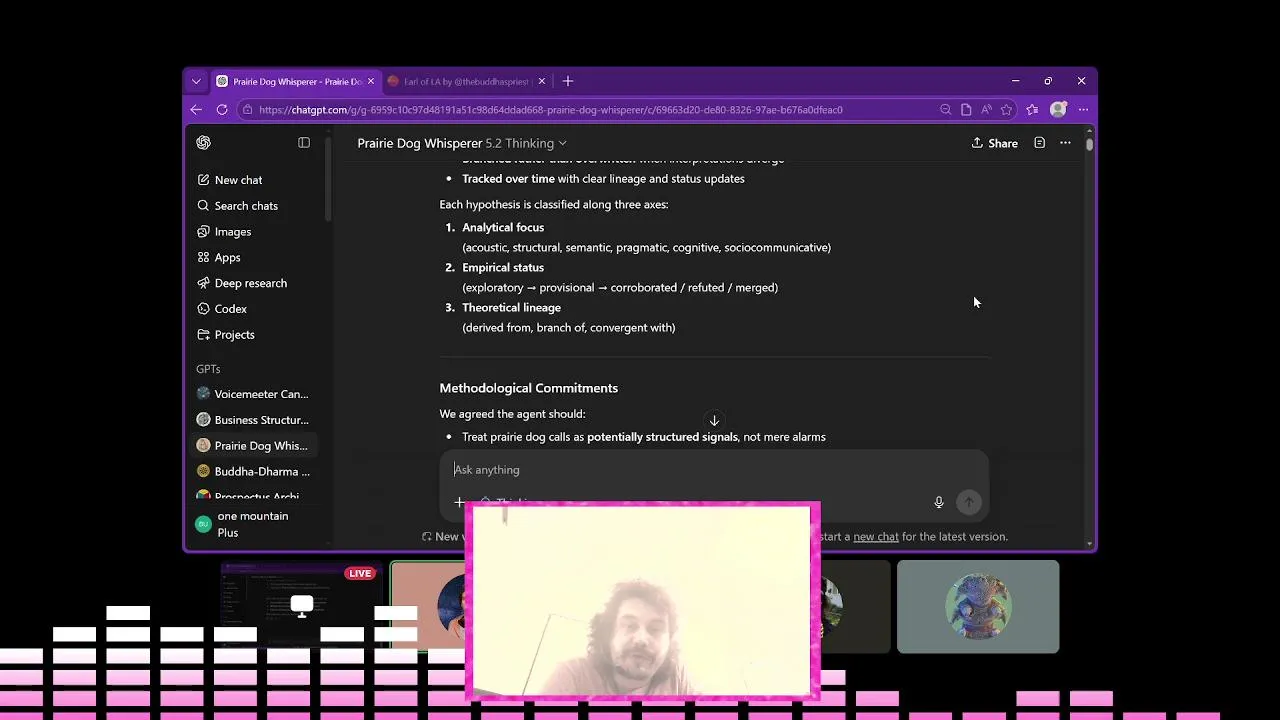
Task: Select the Business Structur... GPT
Action: pyautogui.click(x=252, y=420)
